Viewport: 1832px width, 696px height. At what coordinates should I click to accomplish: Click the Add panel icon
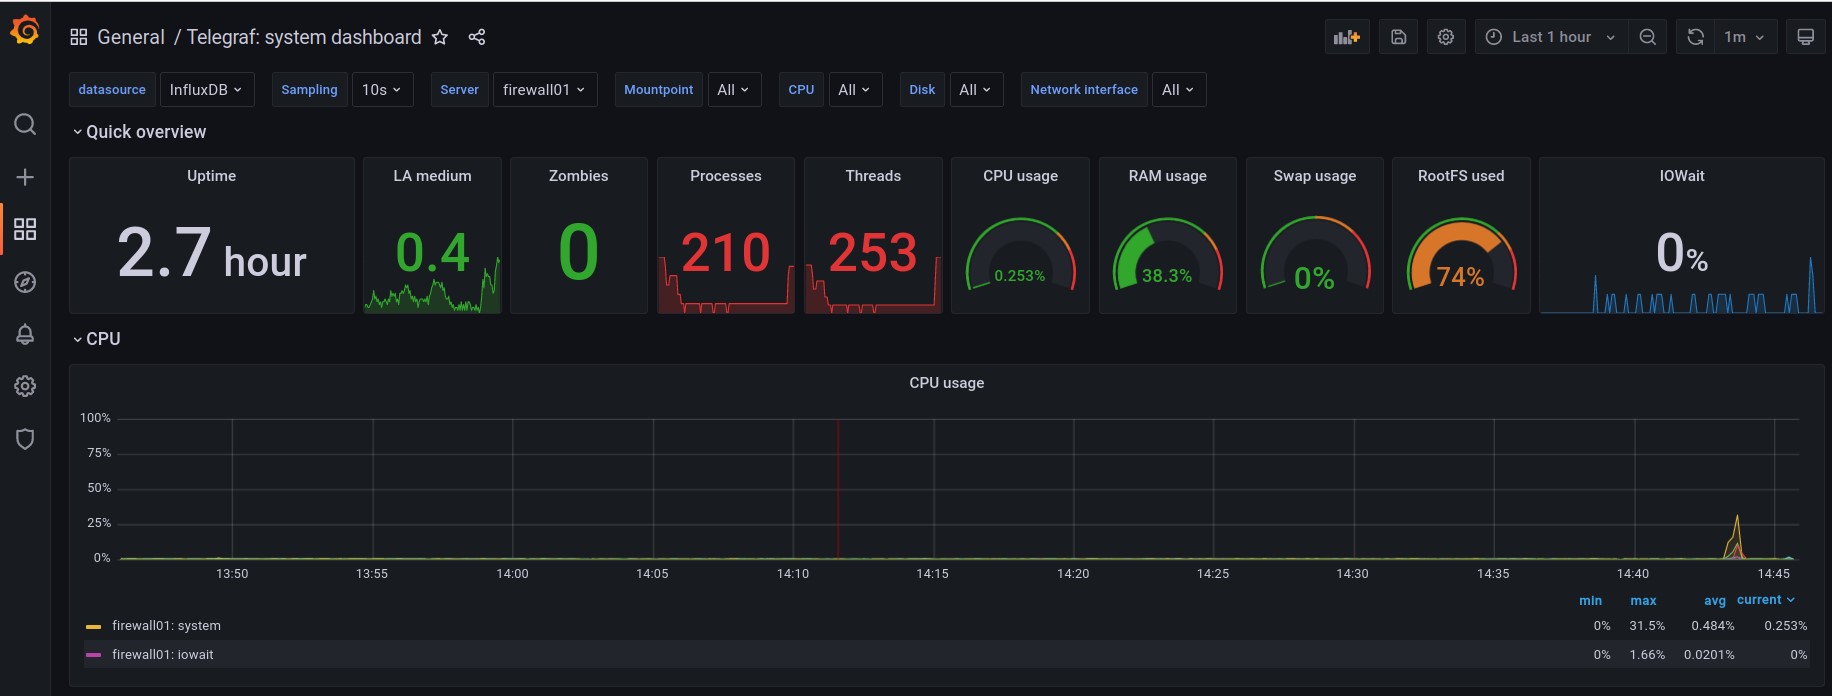pyautogui.click(x=1346, y=37)
